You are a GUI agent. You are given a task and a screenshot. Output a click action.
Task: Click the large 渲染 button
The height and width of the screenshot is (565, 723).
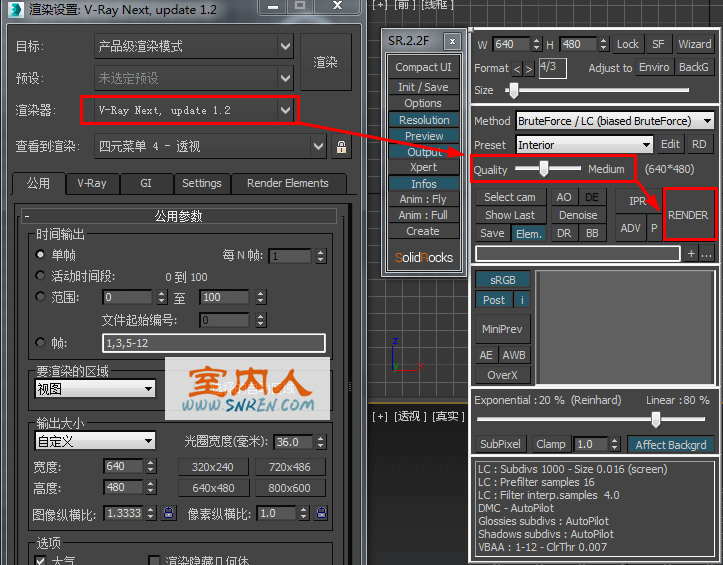tap(326, 62)
